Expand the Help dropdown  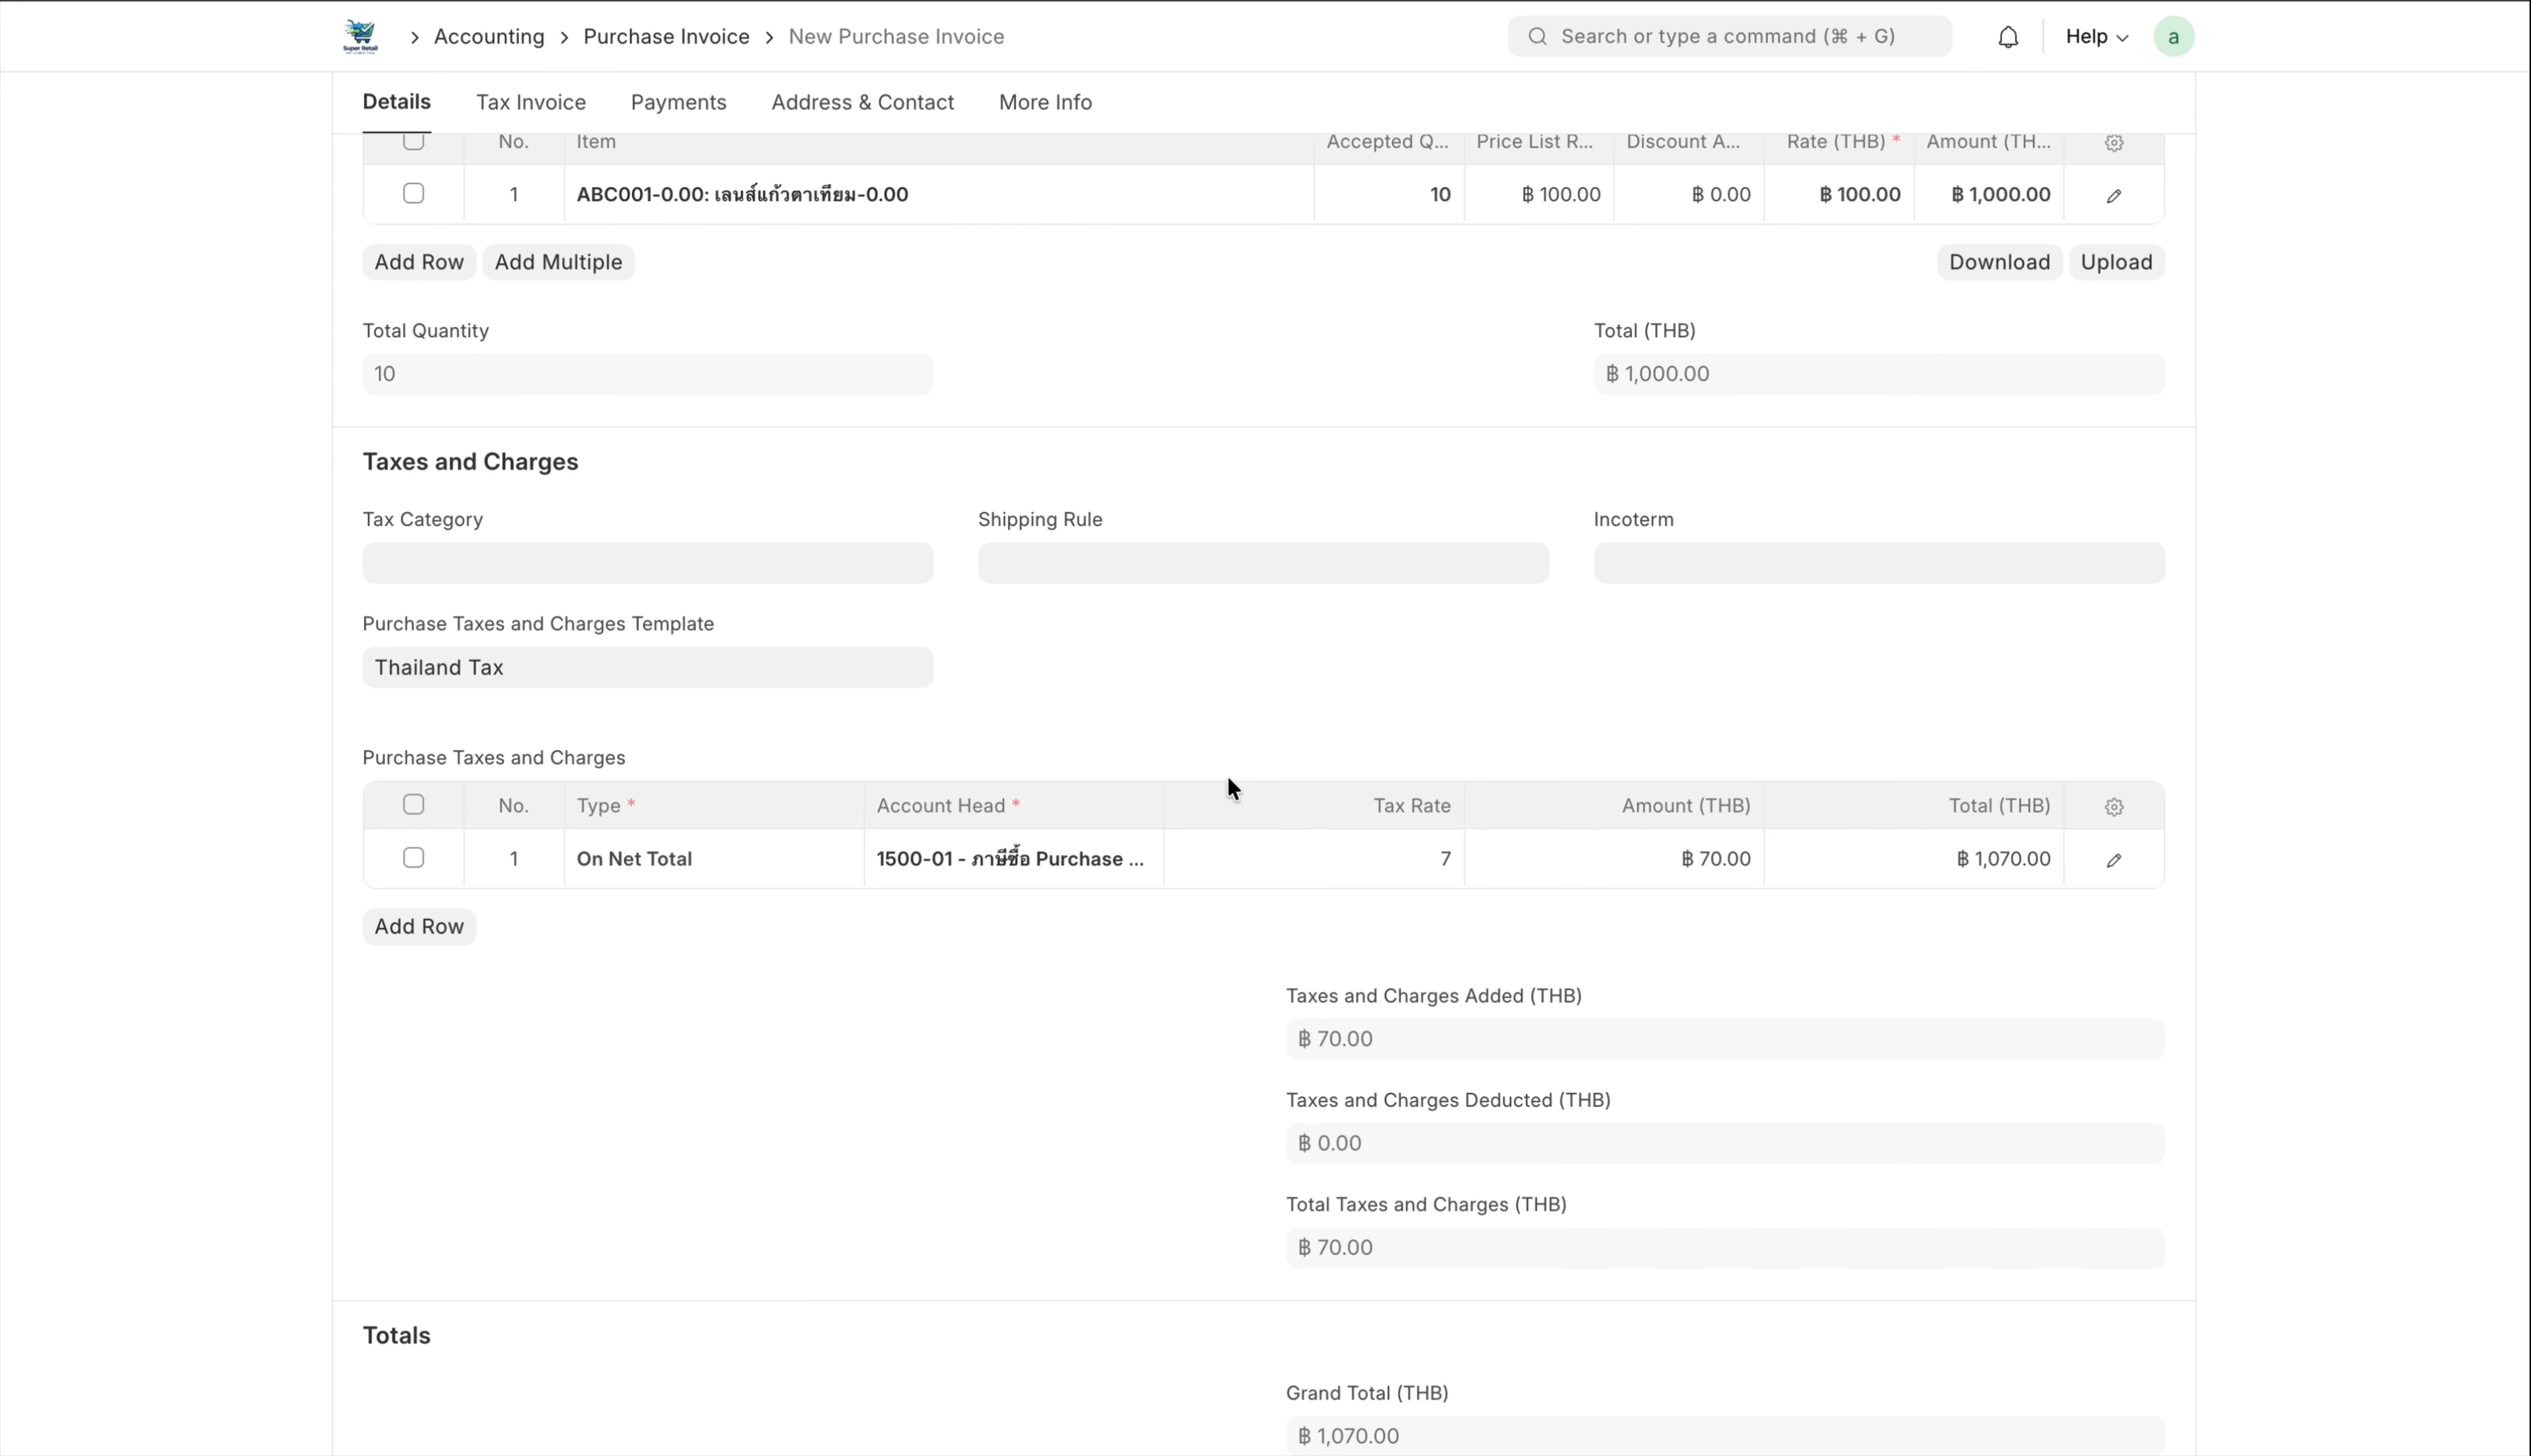pos(2096,37)
